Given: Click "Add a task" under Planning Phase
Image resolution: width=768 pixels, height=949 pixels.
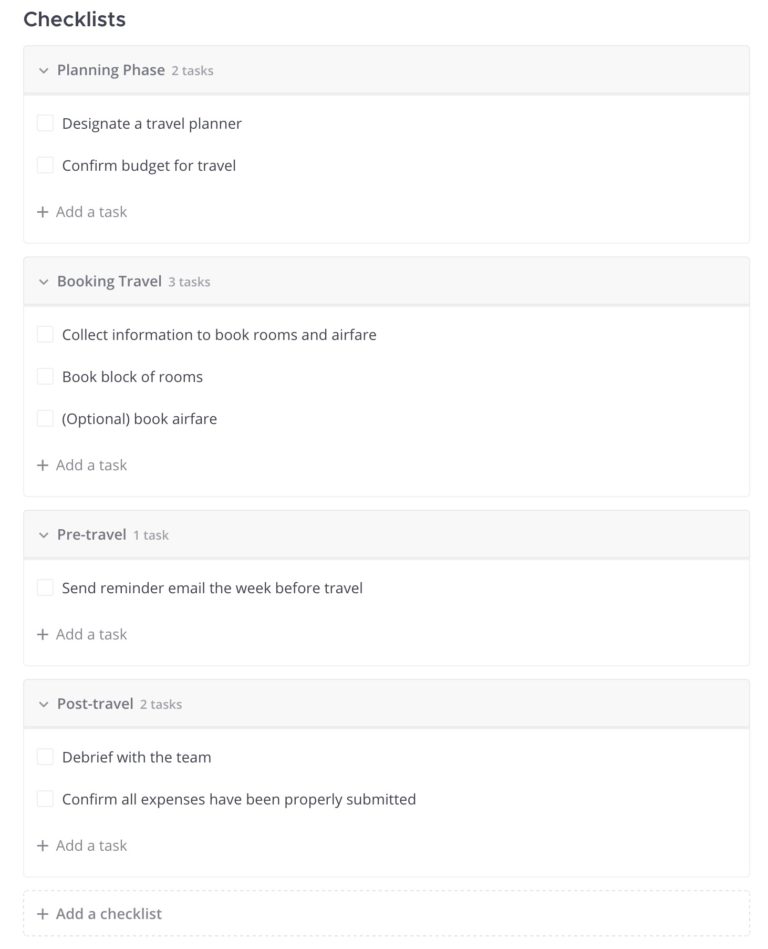Looking at the screenshot, I should coord(90,212).
